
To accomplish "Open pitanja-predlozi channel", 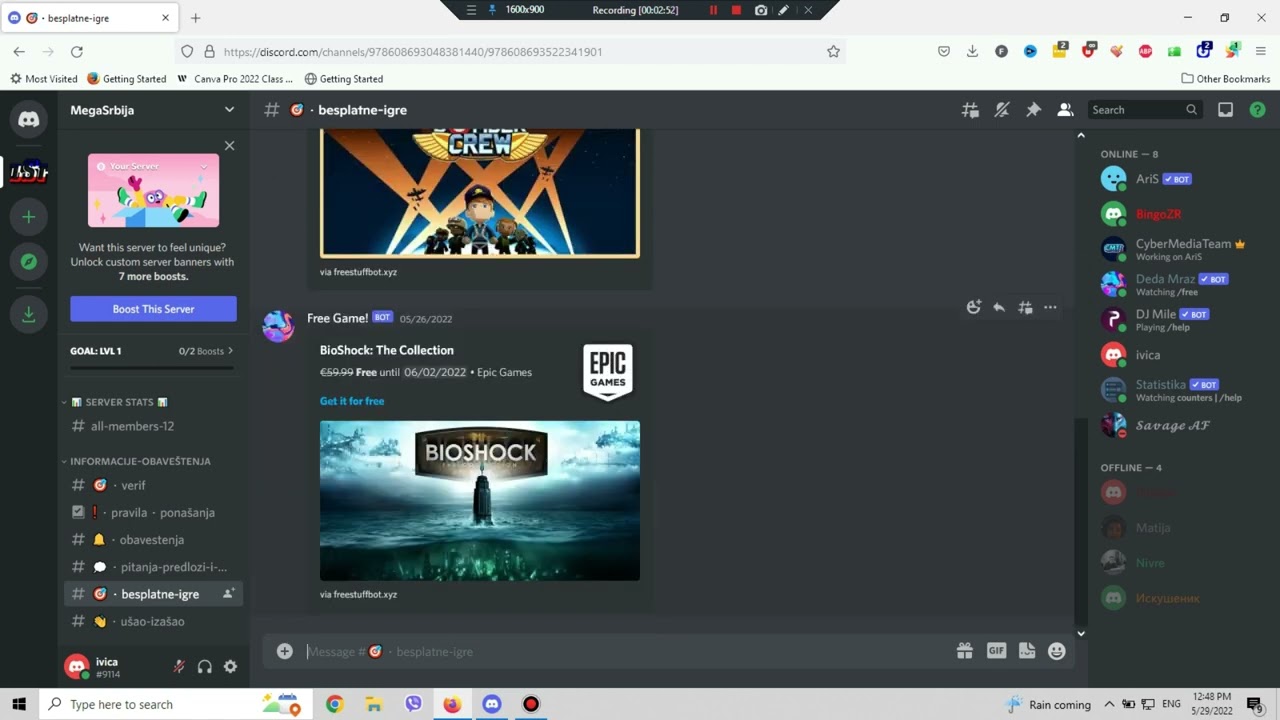I will 153,567.
